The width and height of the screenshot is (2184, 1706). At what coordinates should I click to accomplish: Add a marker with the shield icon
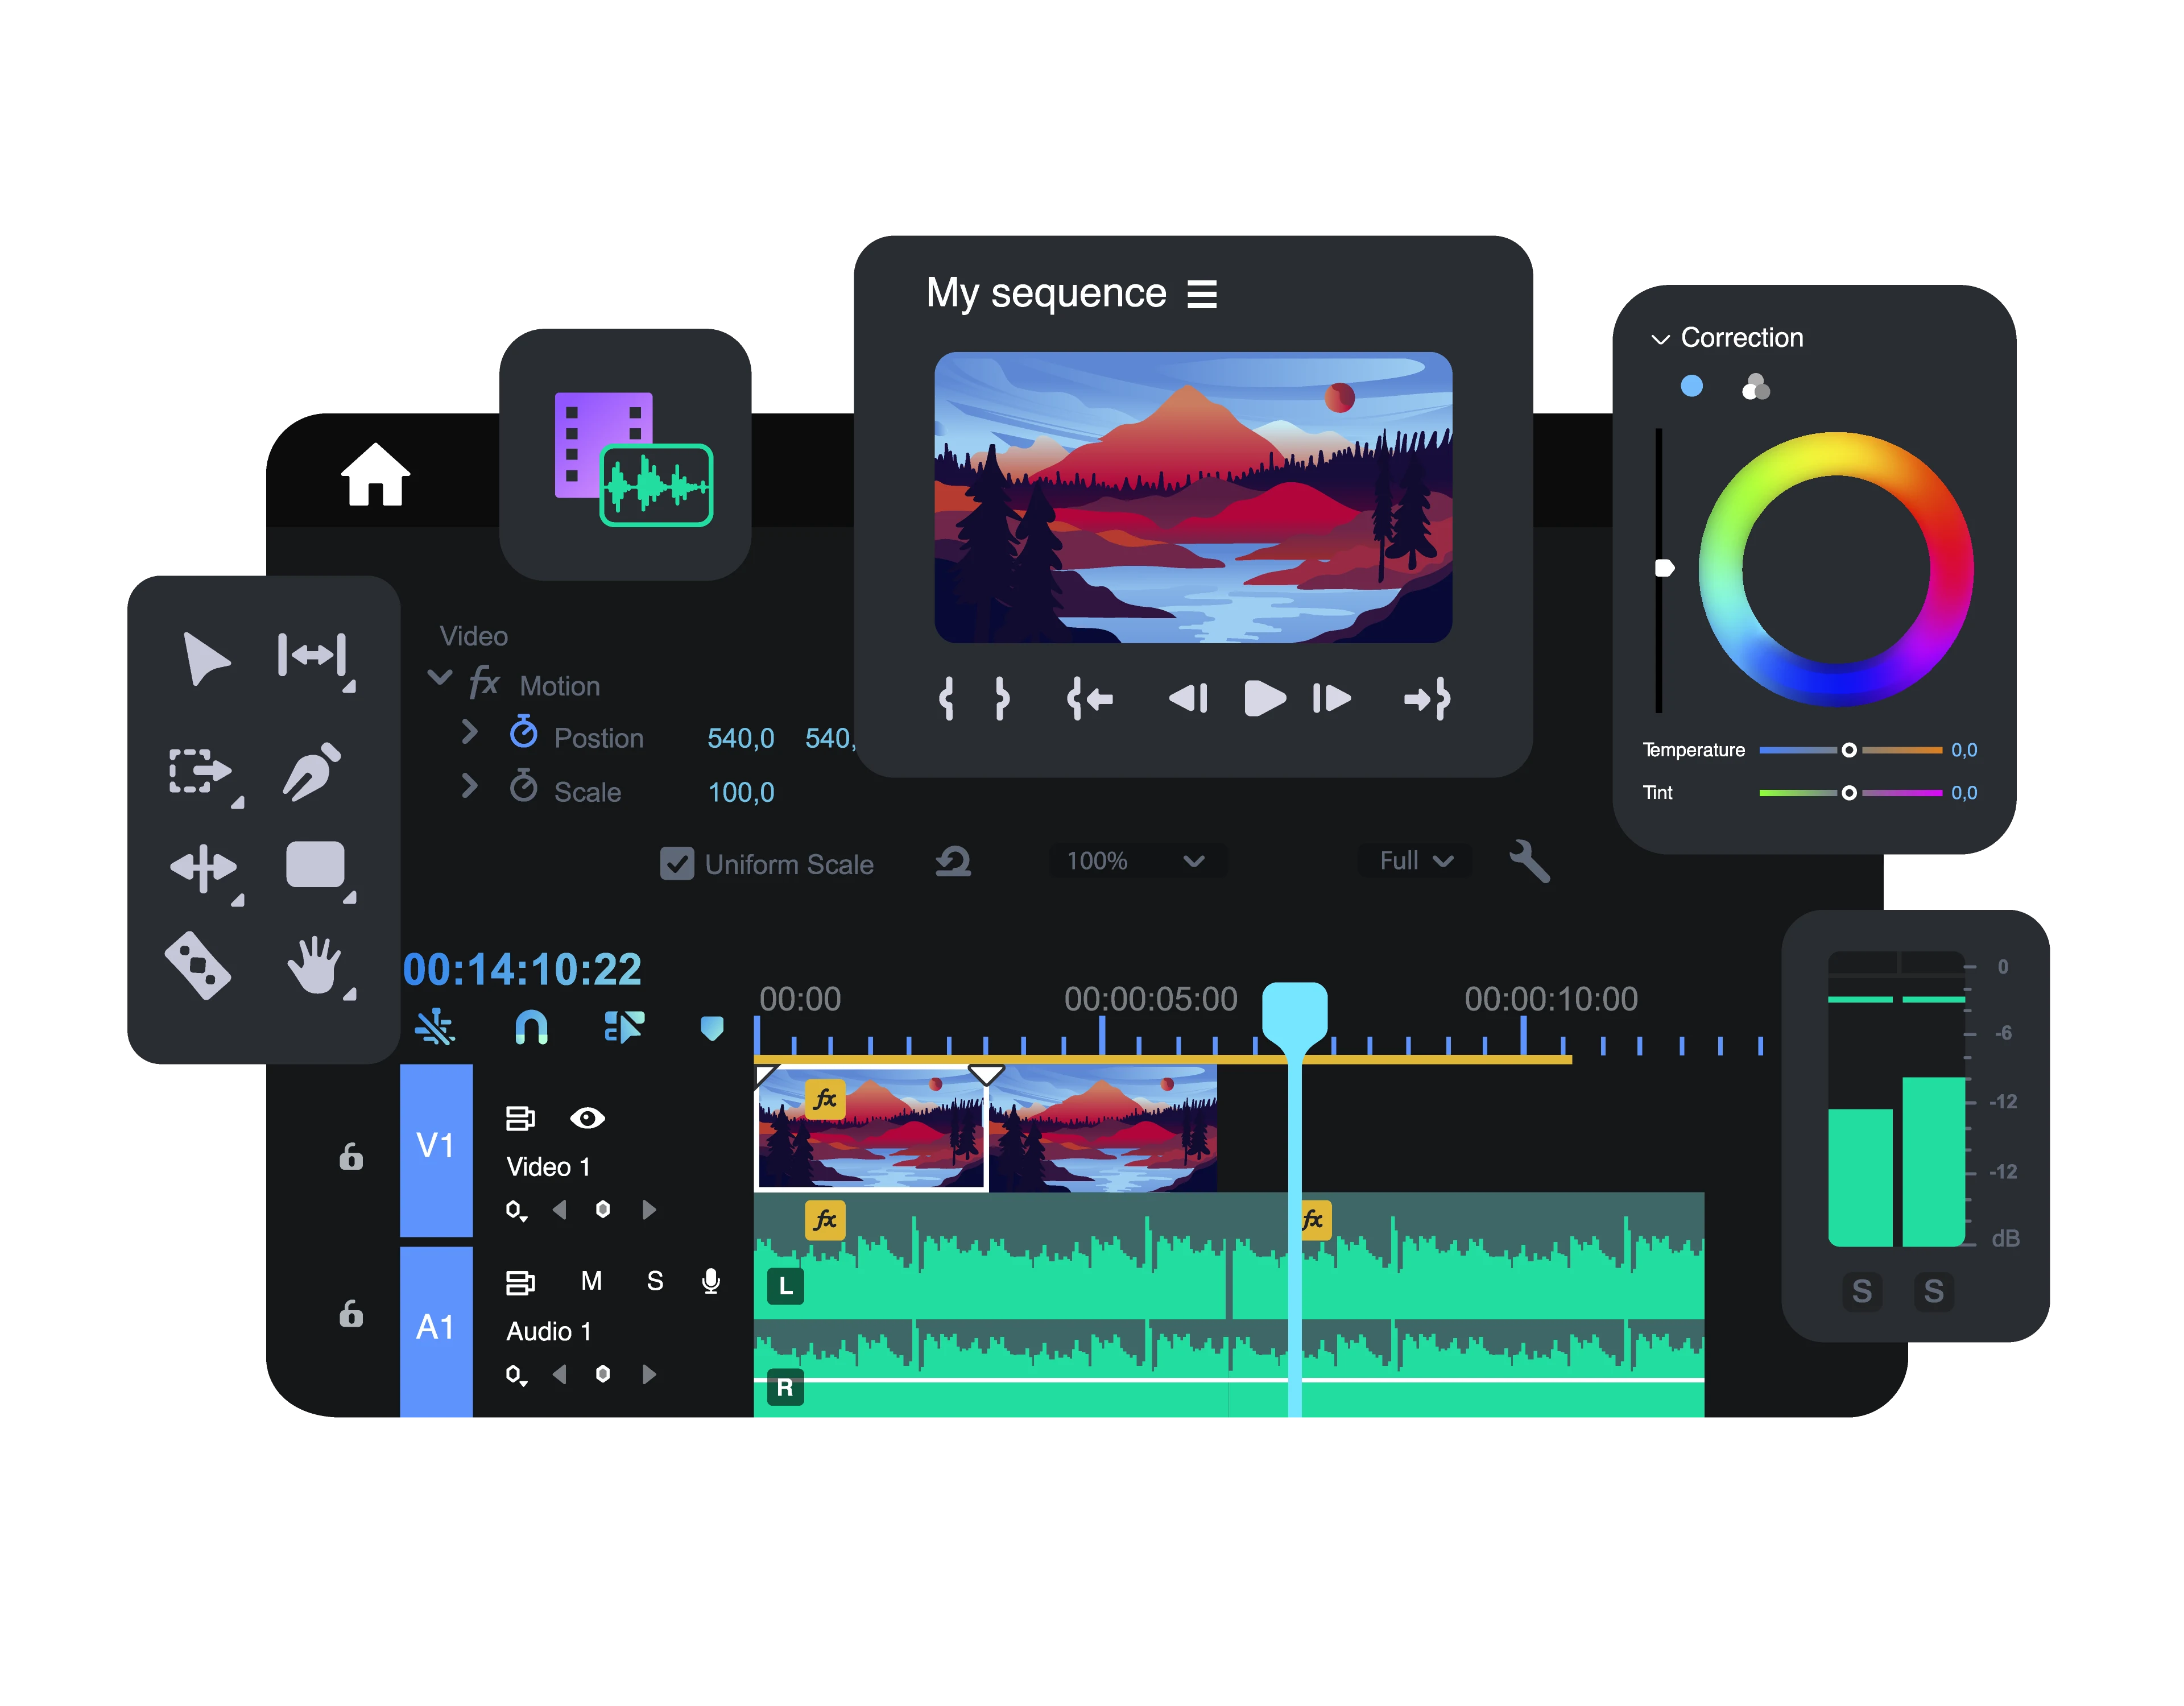(x=712, y=1028)
